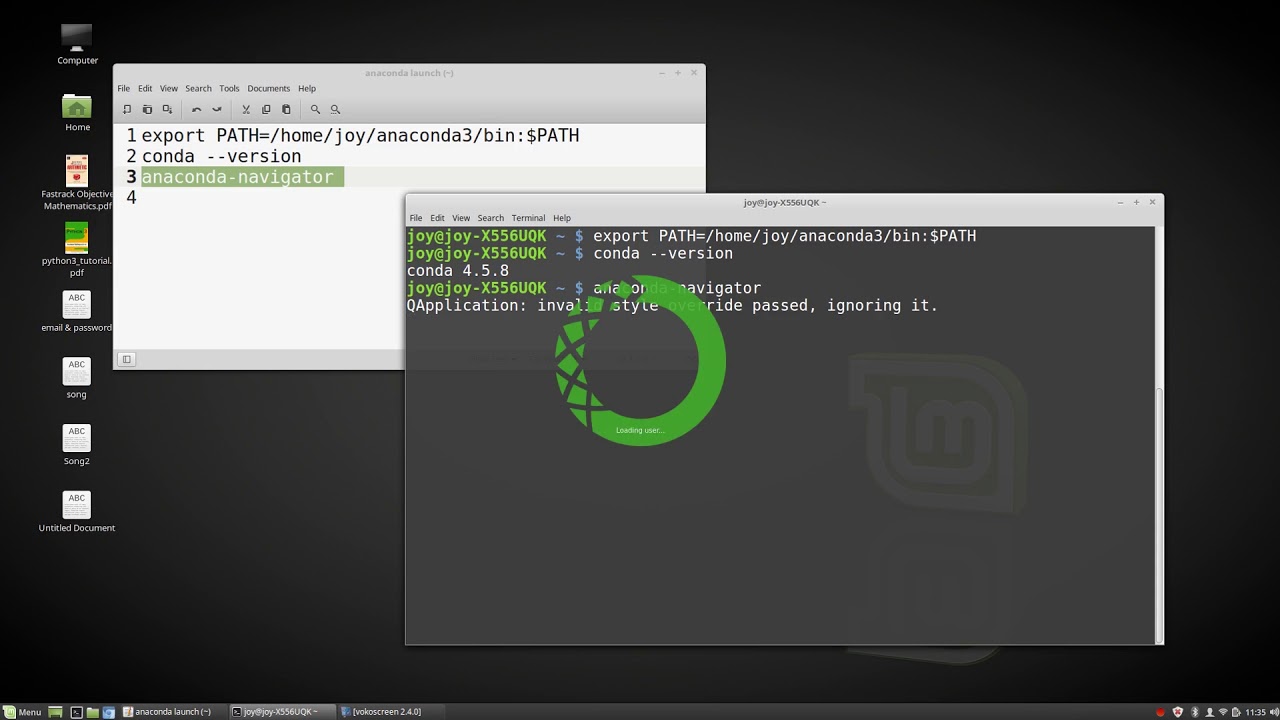Open the Help menu in the terminal window
1280x720 pixels.
(x=562, y=218)
